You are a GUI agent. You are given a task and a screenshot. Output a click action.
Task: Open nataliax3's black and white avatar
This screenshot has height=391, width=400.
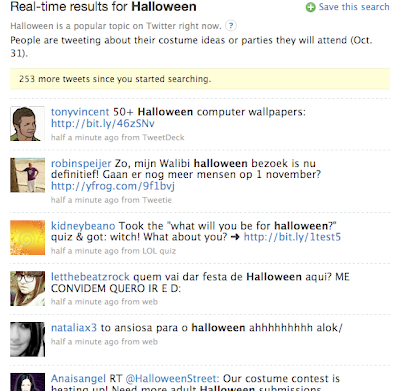(x=27, y=339)
